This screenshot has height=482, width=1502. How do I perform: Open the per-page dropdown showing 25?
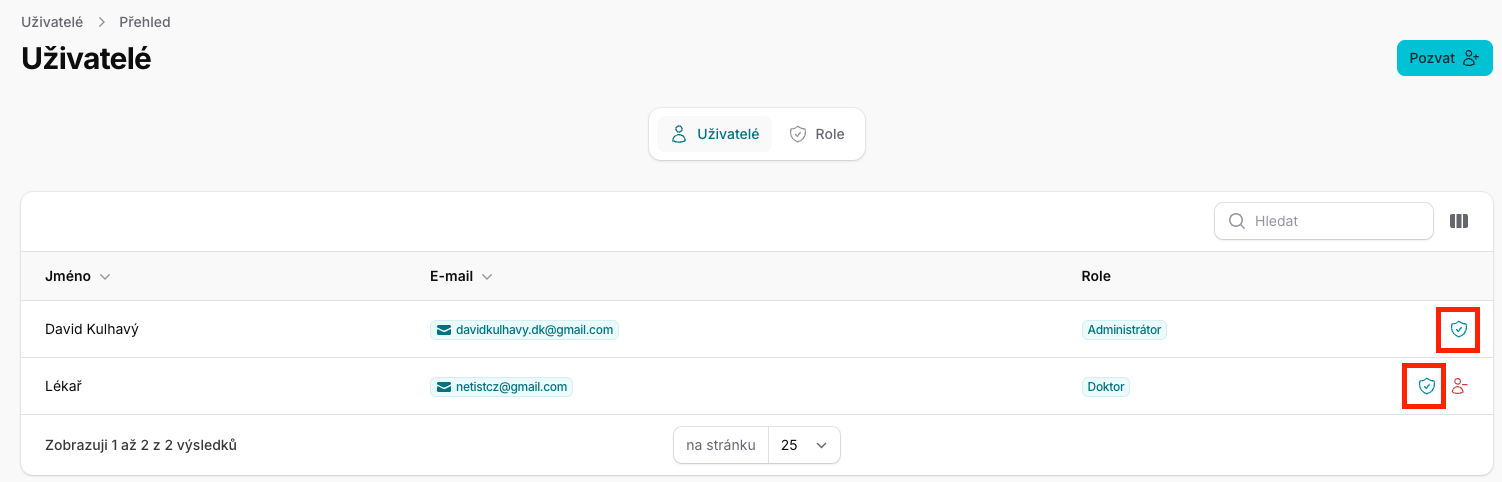(804, 445)
